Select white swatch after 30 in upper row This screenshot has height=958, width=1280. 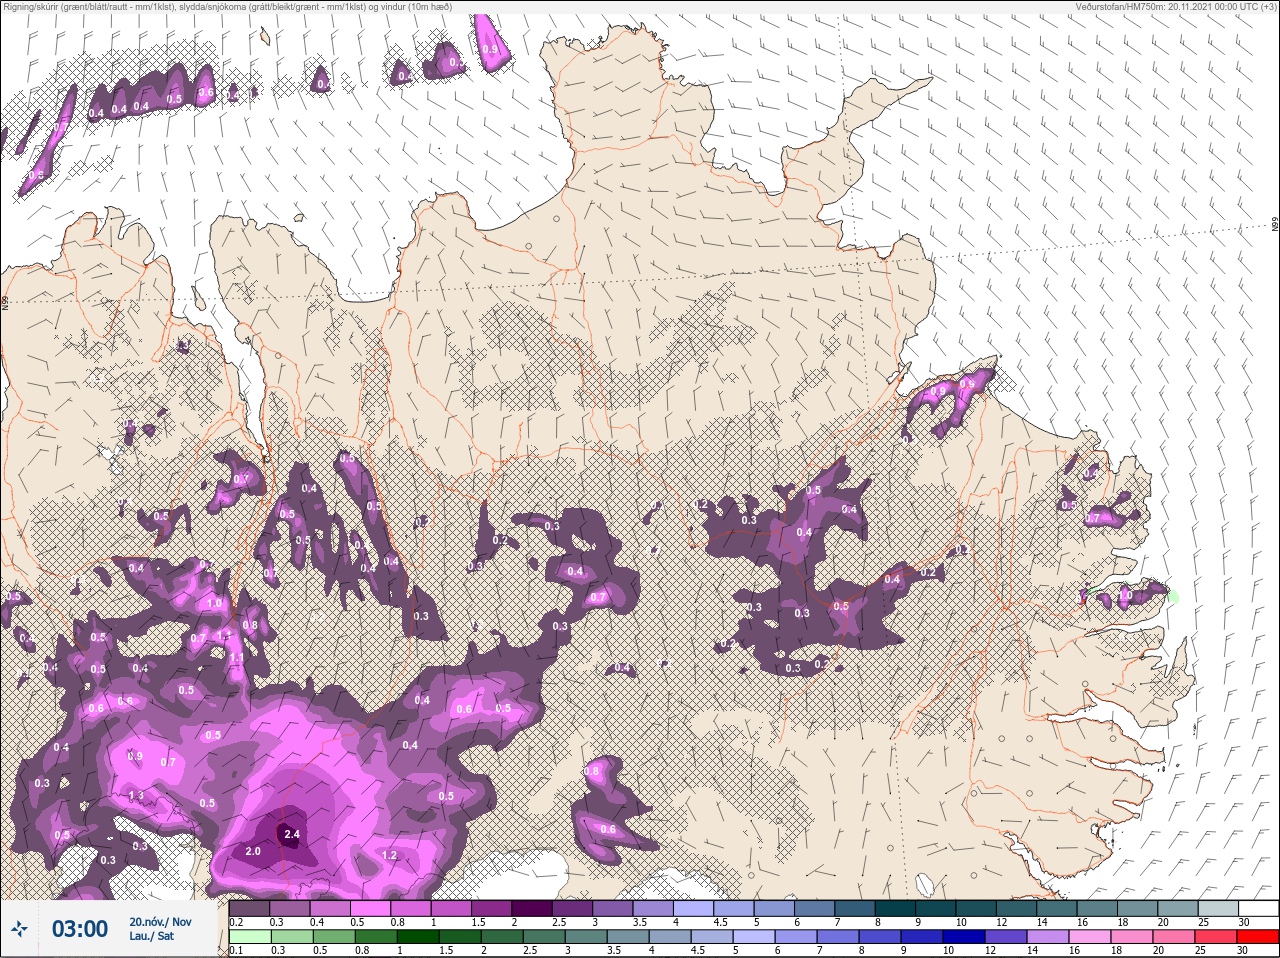[1259, 908]
